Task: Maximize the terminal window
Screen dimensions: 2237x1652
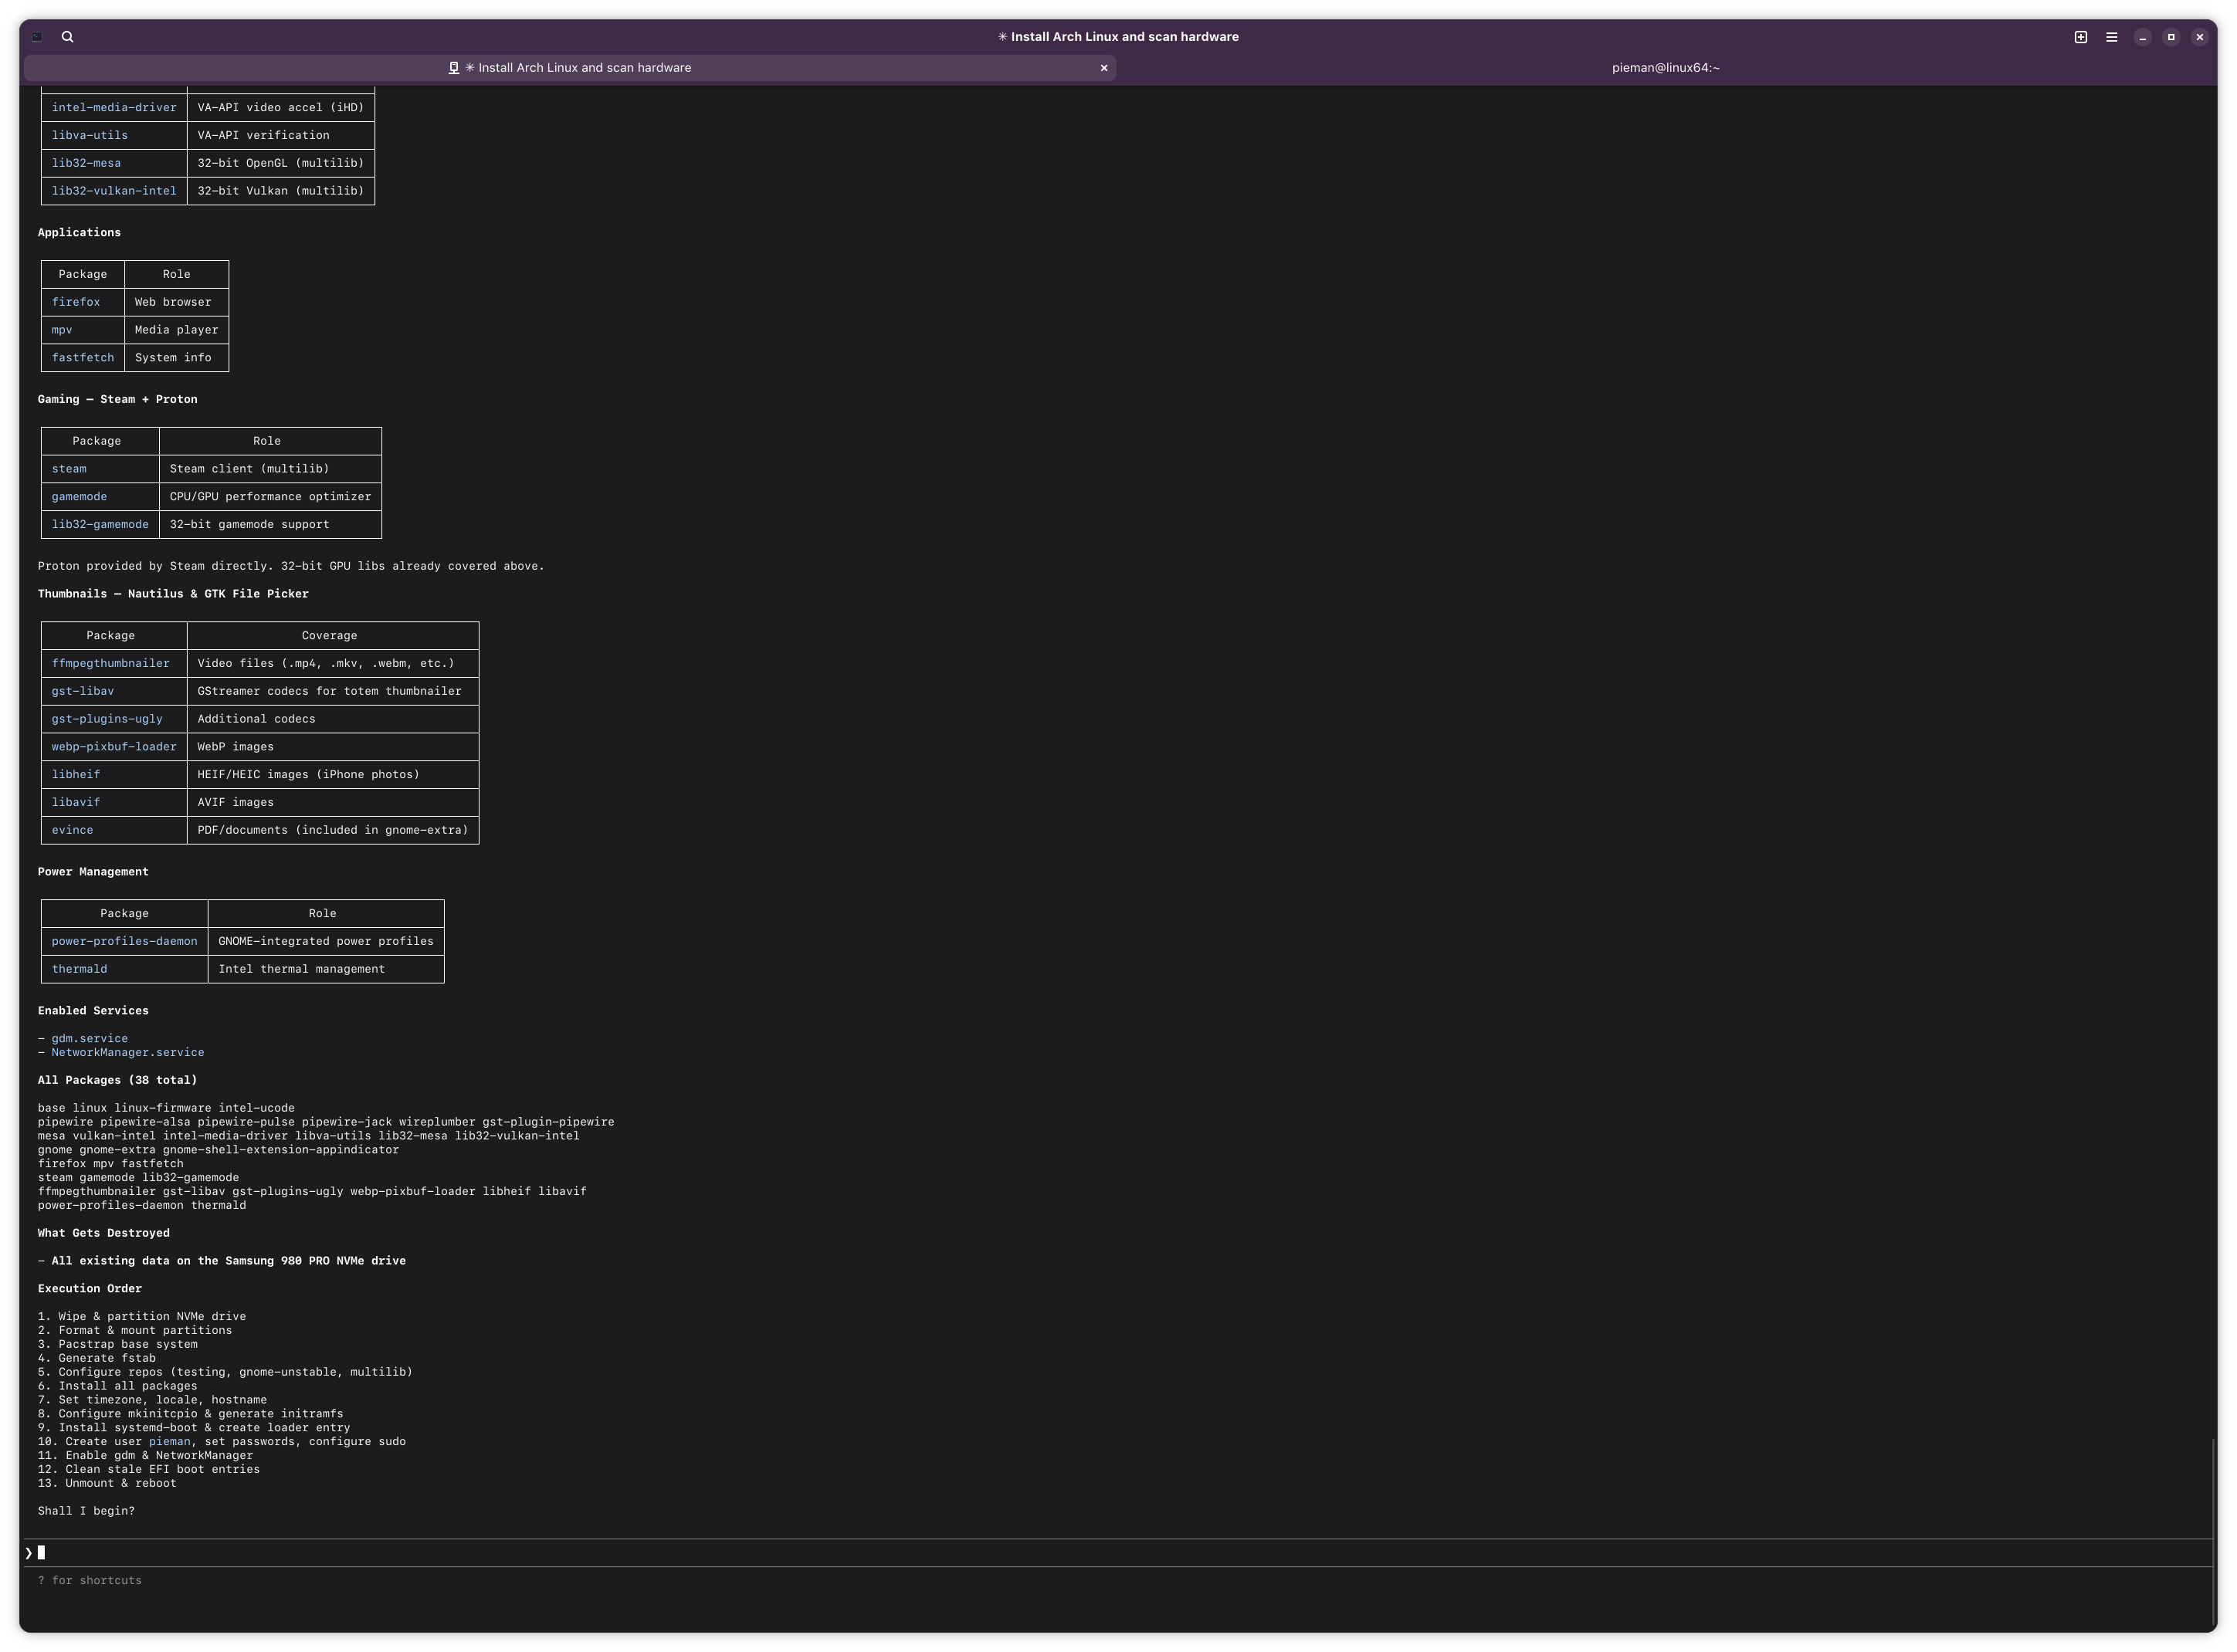Action: [2170, 37]
